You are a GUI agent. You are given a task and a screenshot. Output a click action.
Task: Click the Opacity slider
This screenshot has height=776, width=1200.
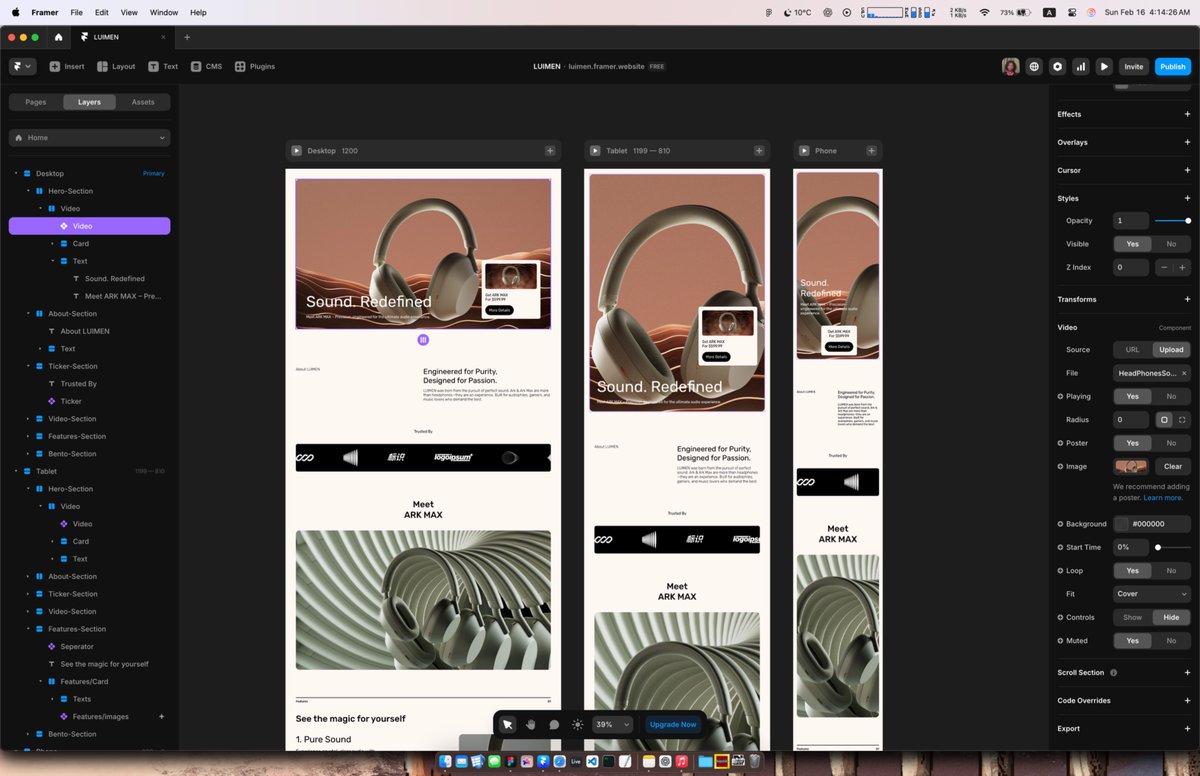(x=1172, y=220)
